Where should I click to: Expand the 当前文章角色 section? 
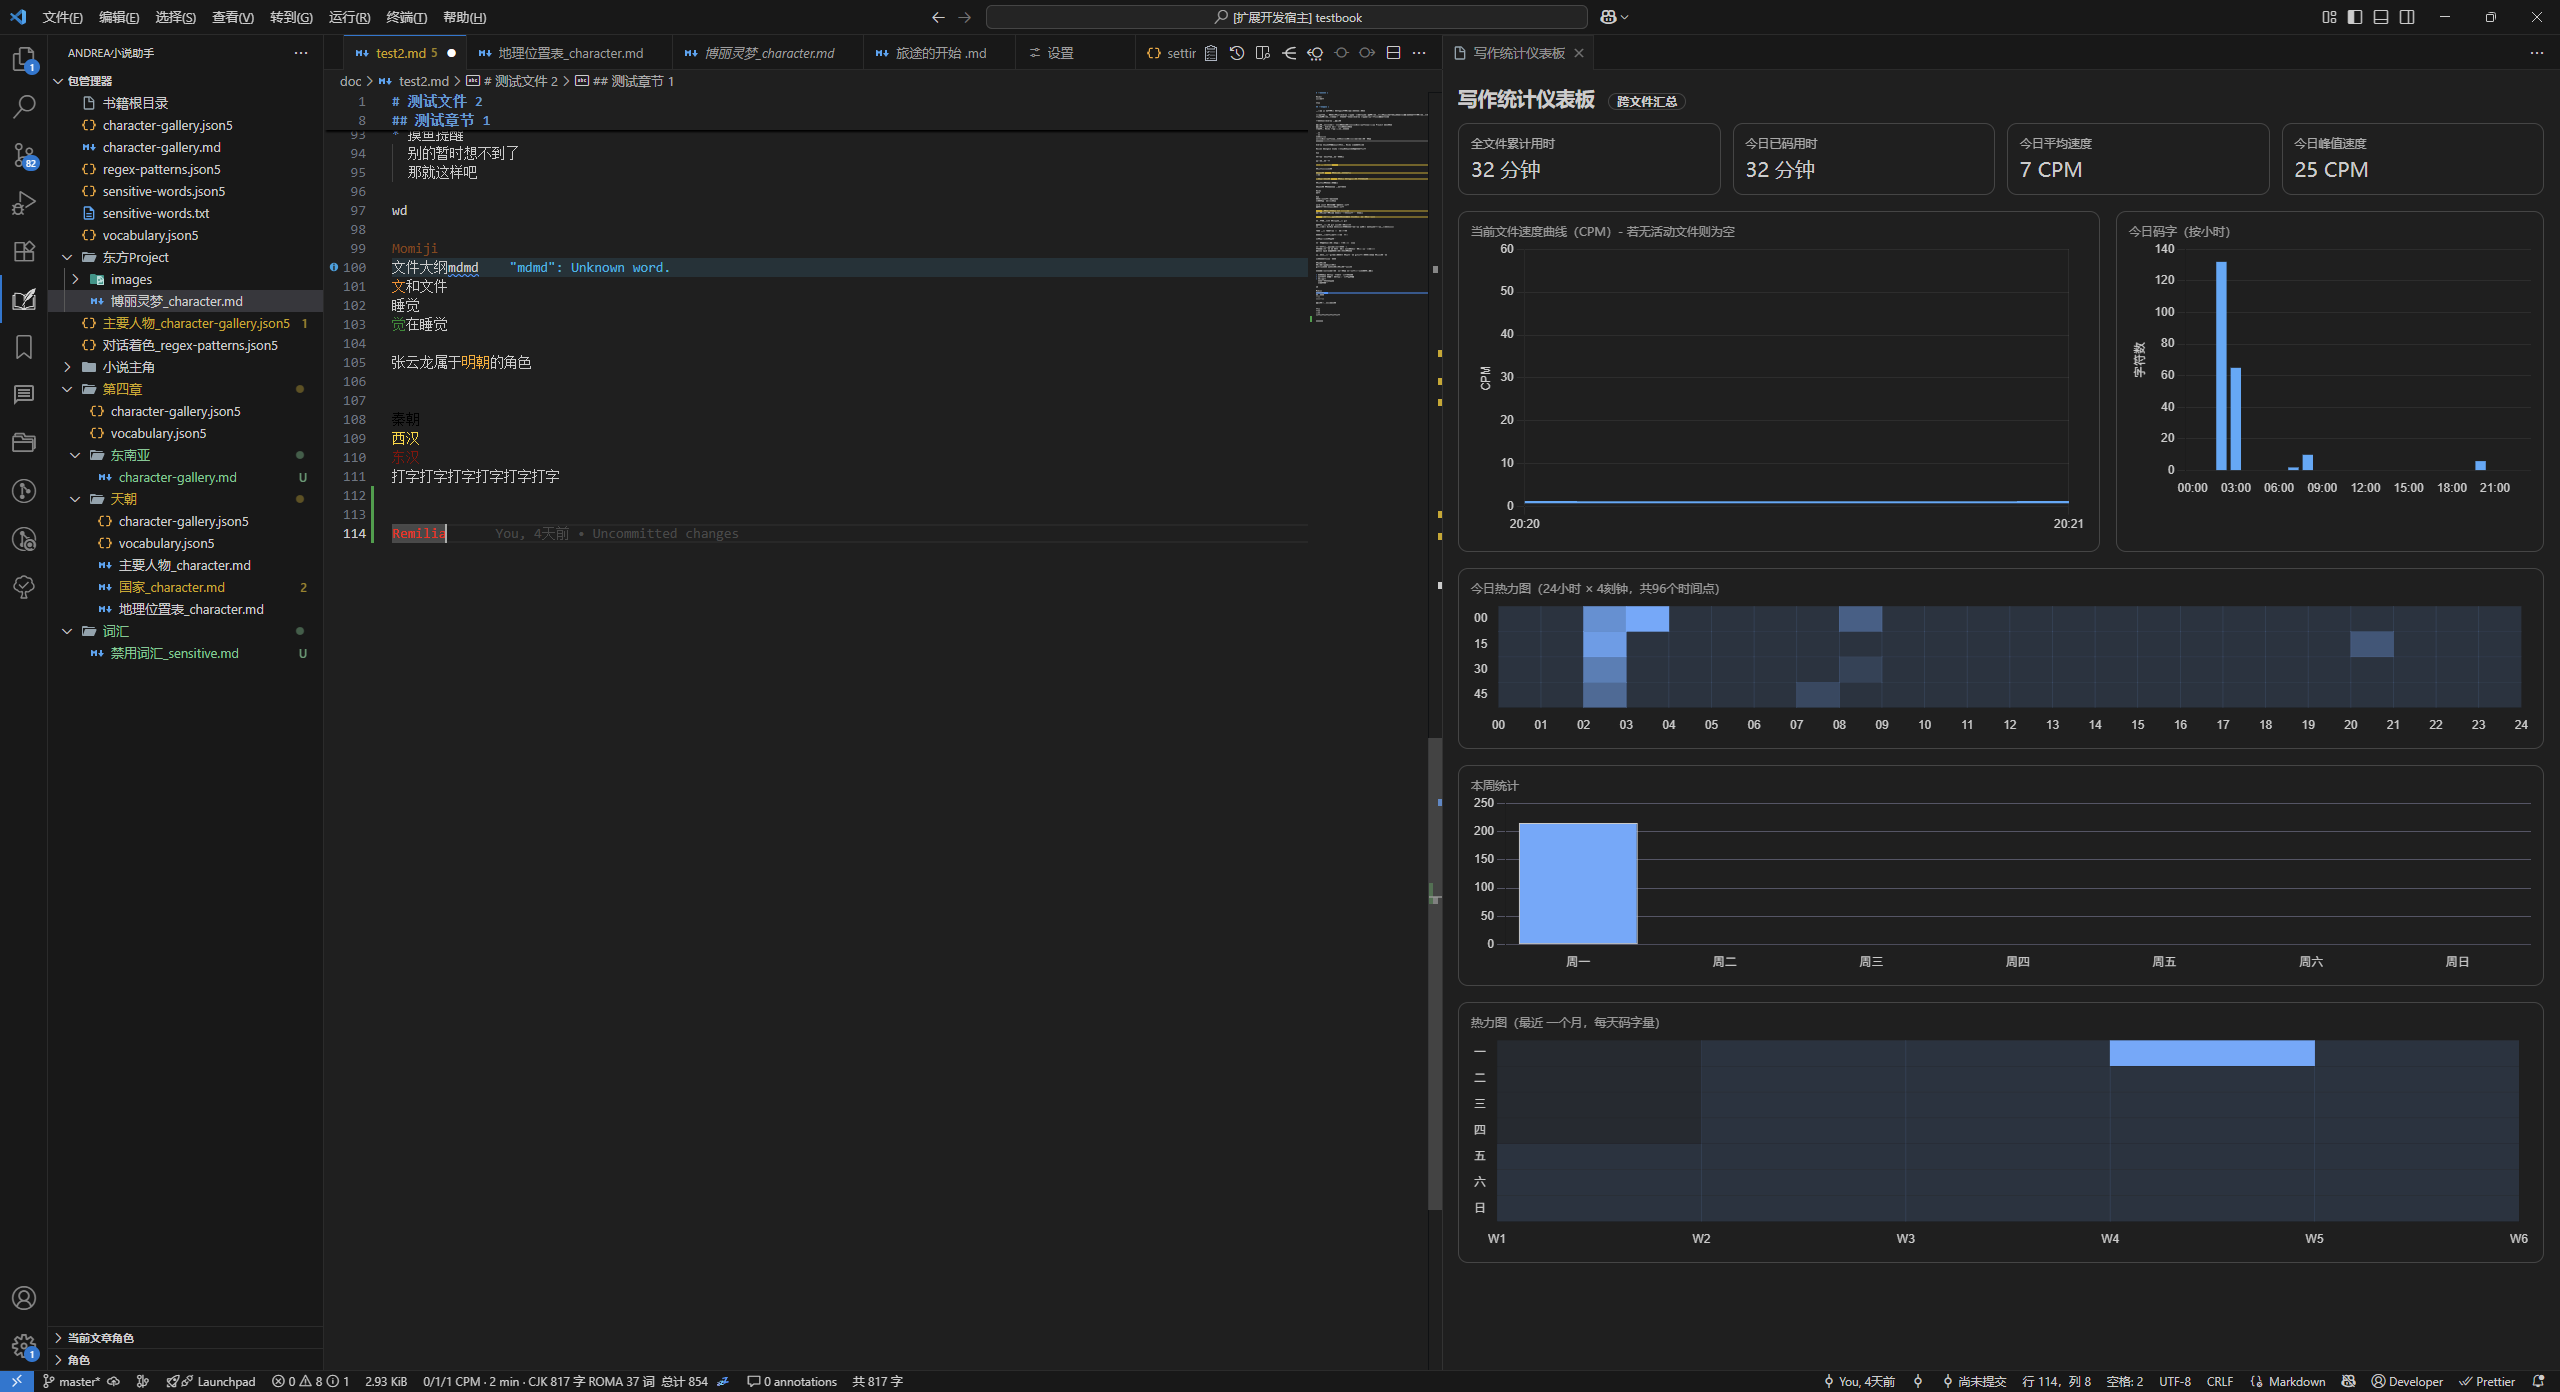[x=100, y=1337]
